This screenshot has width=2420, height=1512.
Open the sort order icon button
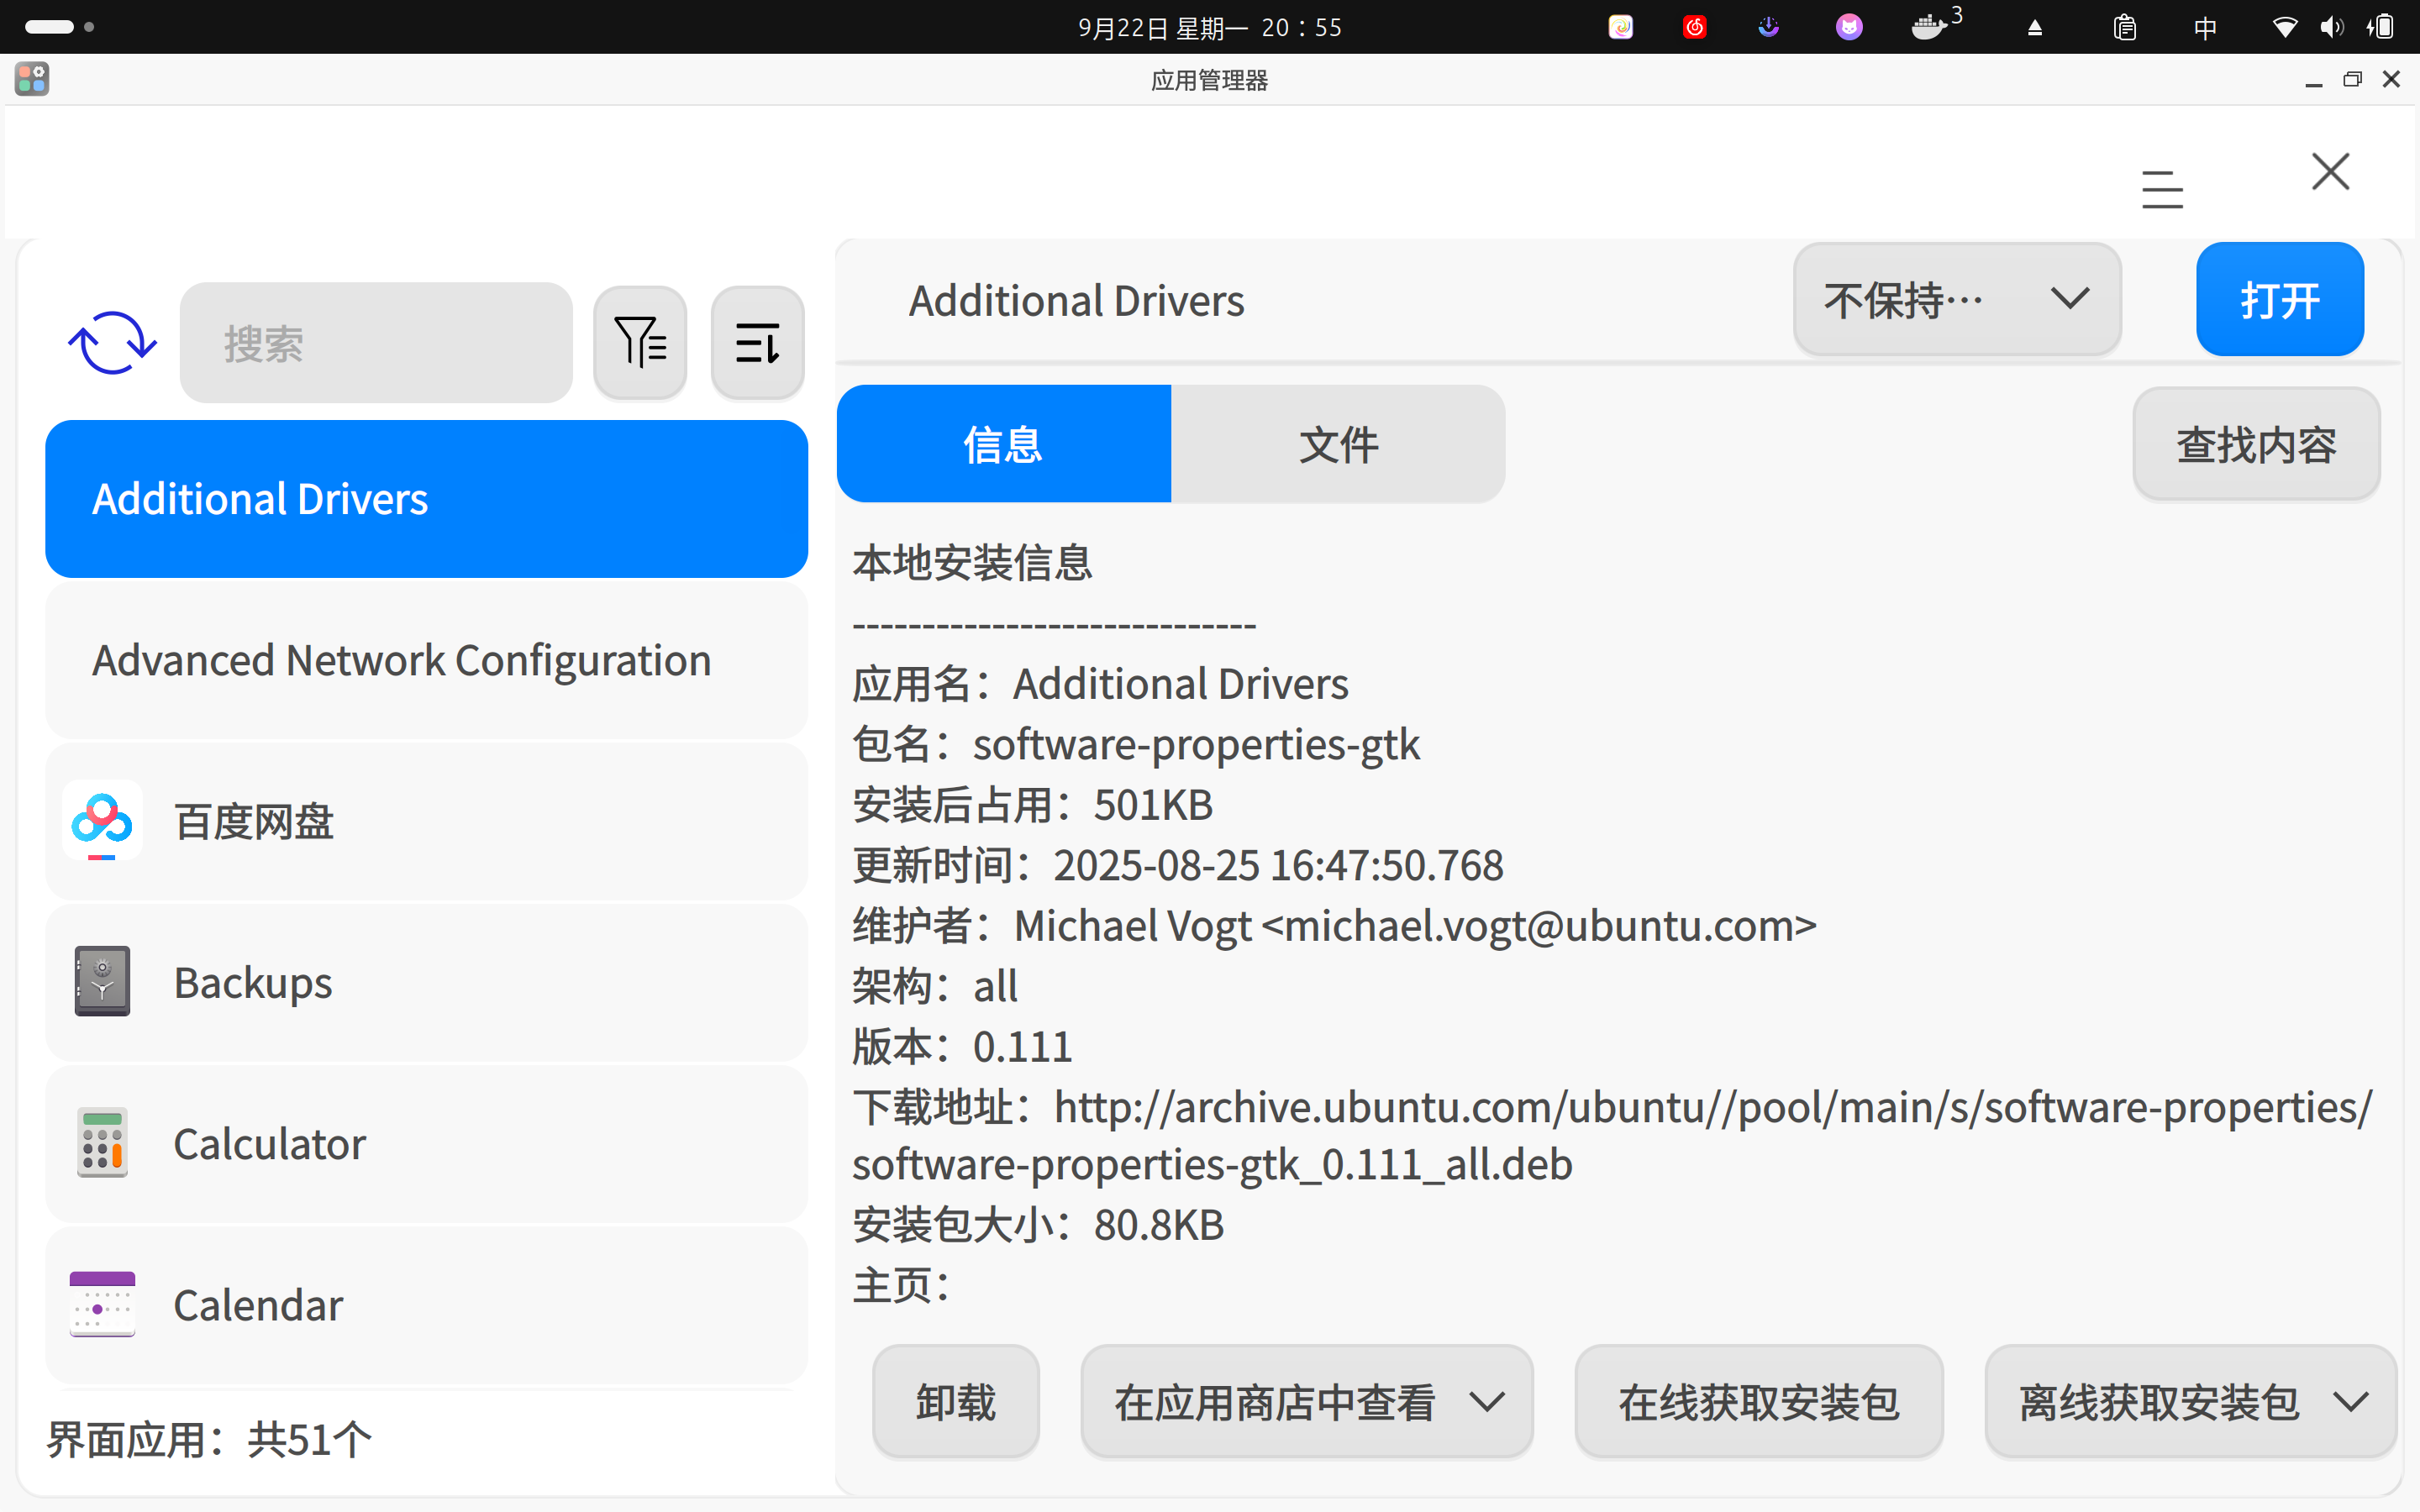pyautogui.click(x=757, y=343)
